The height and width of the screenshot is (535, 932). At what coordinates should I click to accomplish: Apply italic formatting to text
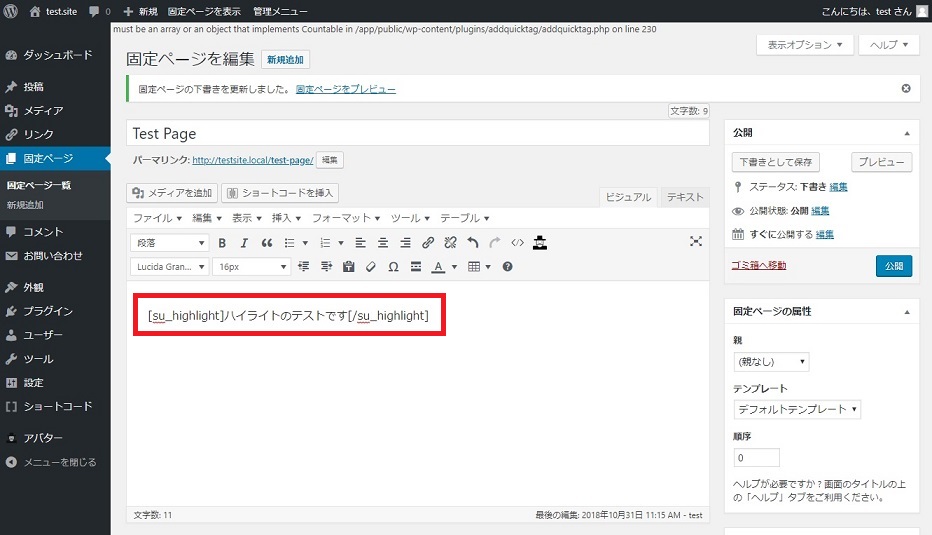click(244, 243)
